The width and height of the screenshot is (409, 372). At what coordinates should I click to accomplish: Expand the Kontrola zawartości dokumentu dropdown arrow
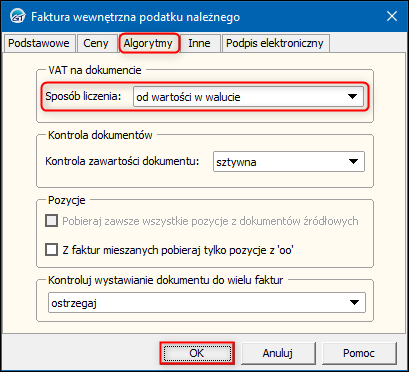click(353, 162)
